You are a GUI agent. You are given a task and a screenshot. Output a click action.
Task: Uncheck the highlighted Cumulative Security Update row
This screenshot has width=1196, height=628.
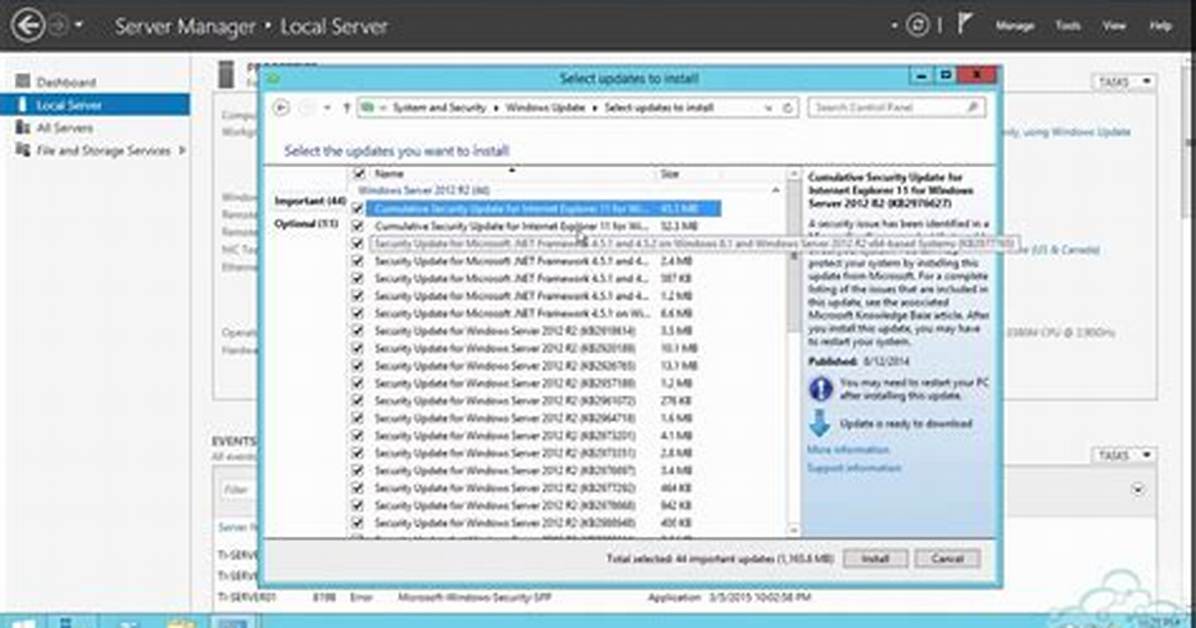(357, 208)
